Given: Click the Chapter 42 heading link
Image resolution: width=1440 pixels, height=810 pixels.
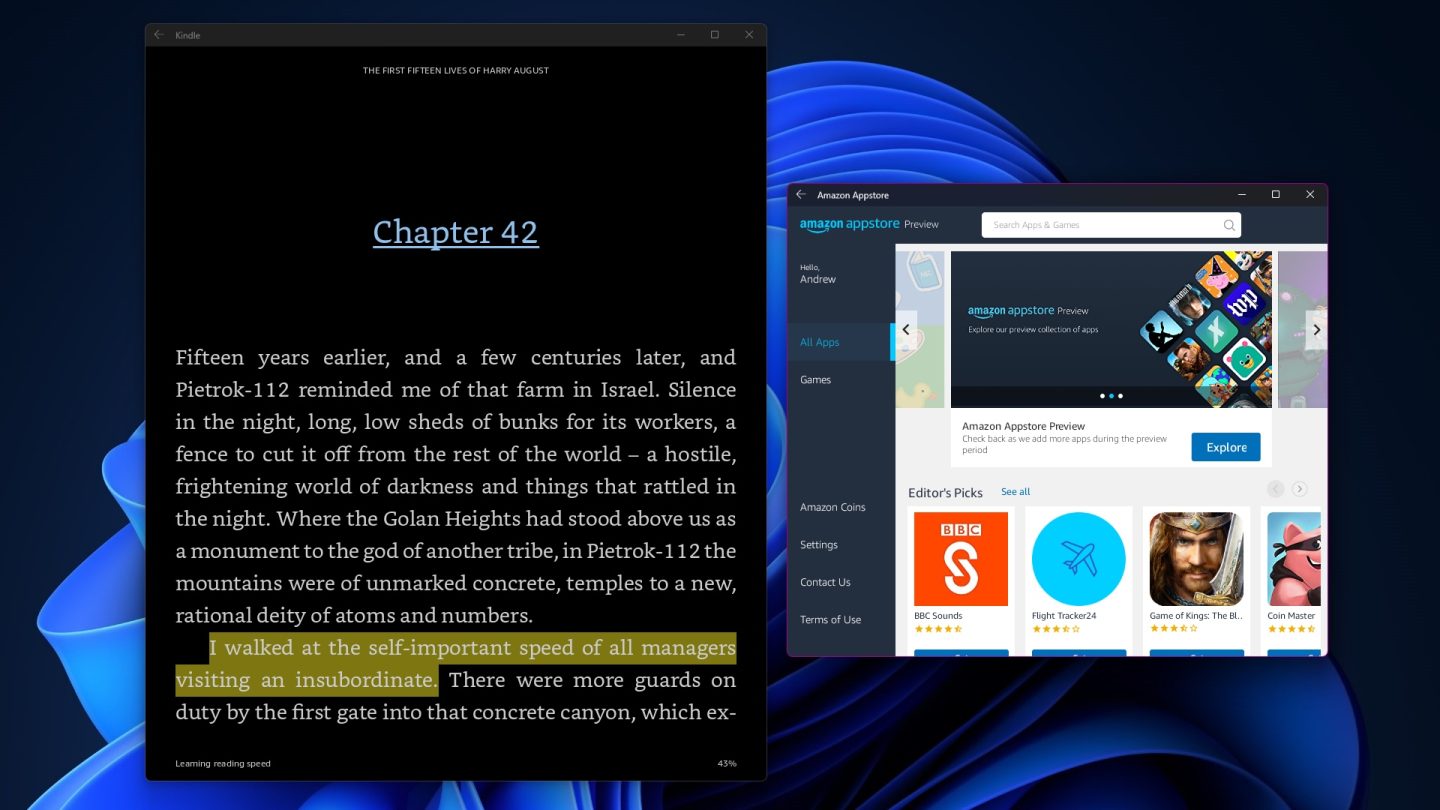Looking at the screenshot, I should tap(456, 231).
